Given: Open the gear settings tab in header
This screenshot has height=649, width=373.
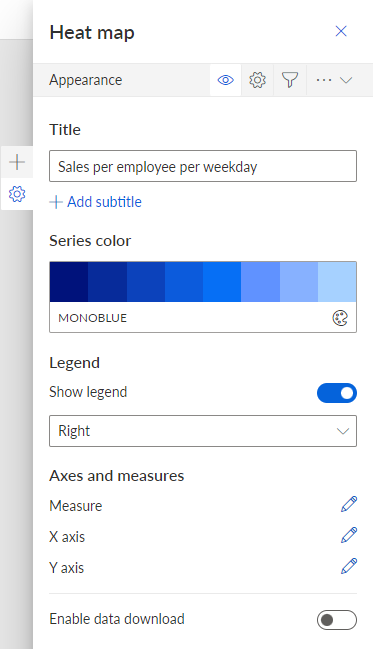Looking at the screenshot, I should coord(257,80).
